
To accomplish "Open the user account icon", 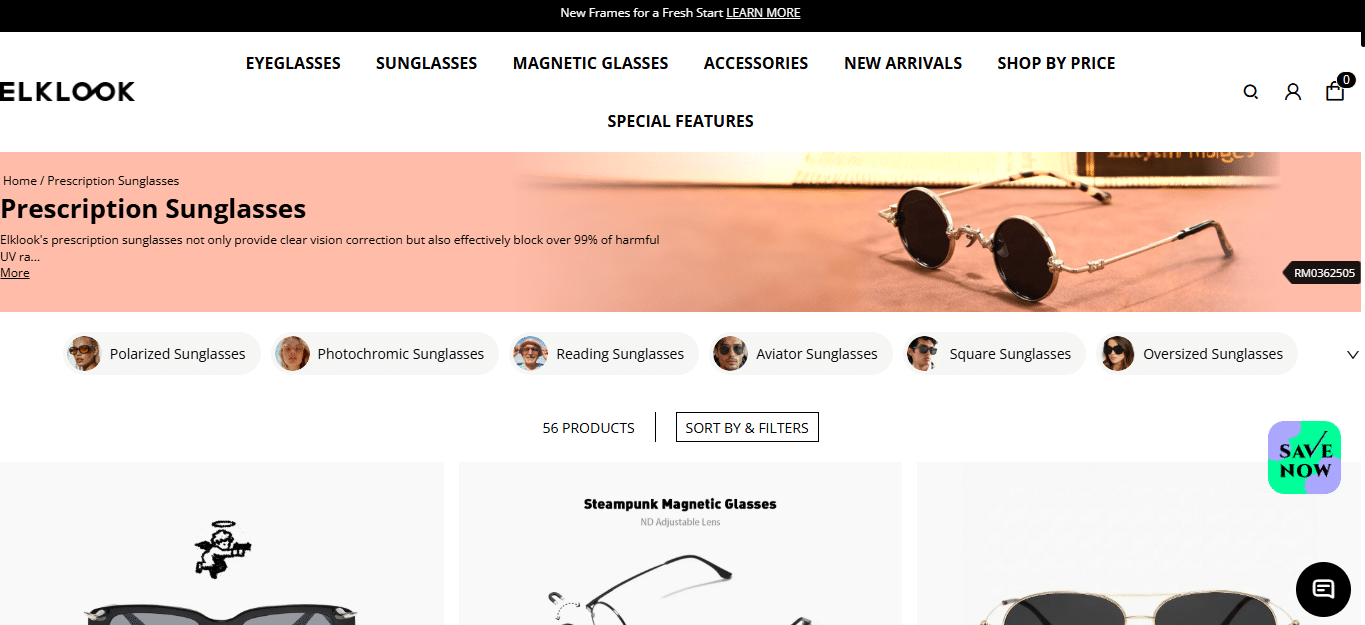I will click(1293, 92).
